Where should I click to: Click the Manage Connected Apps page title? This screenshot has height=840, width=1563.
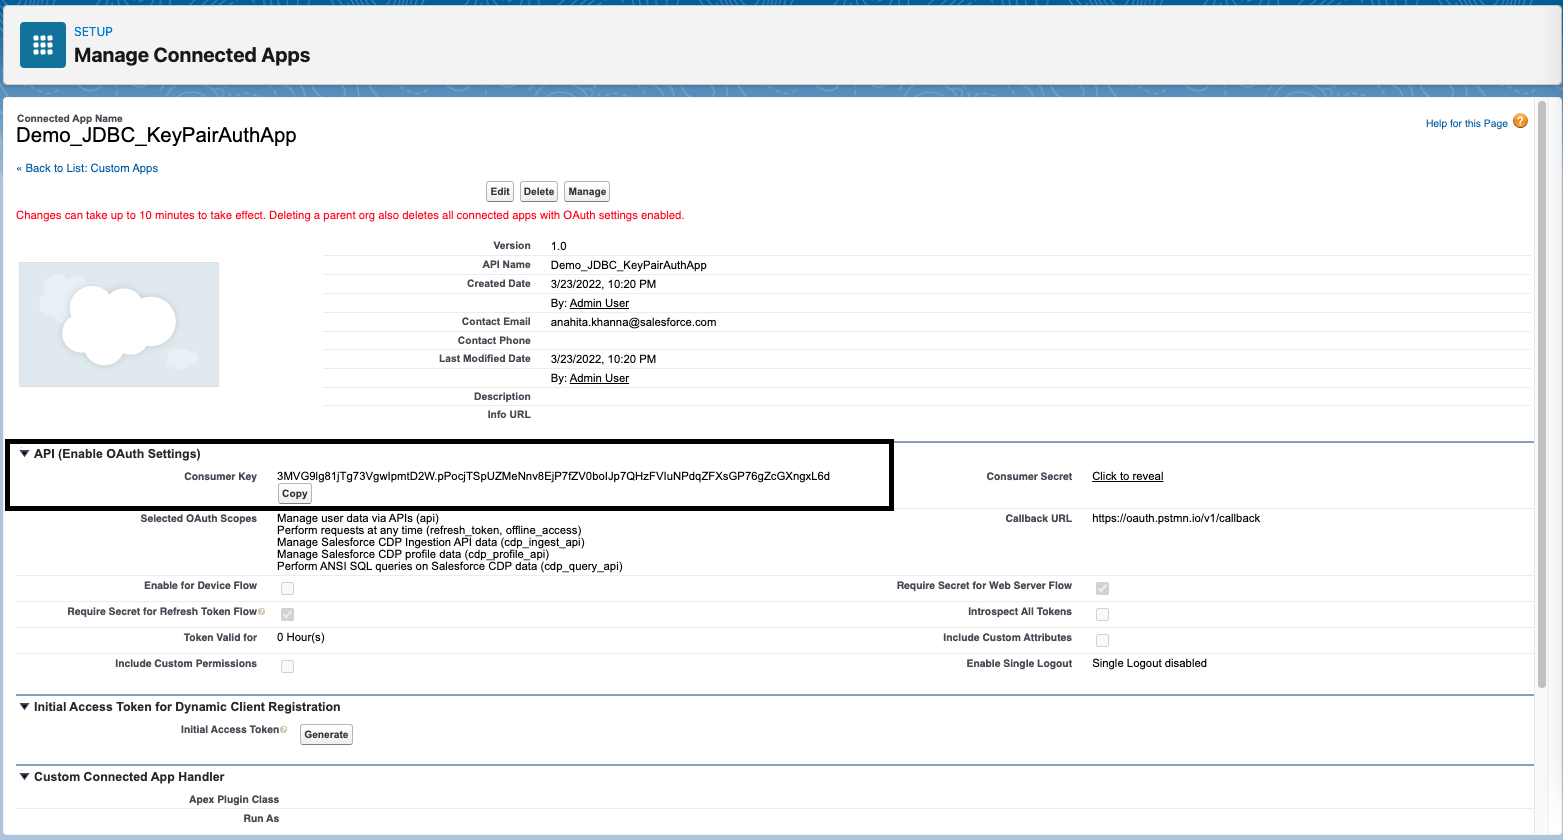(192, 55)
